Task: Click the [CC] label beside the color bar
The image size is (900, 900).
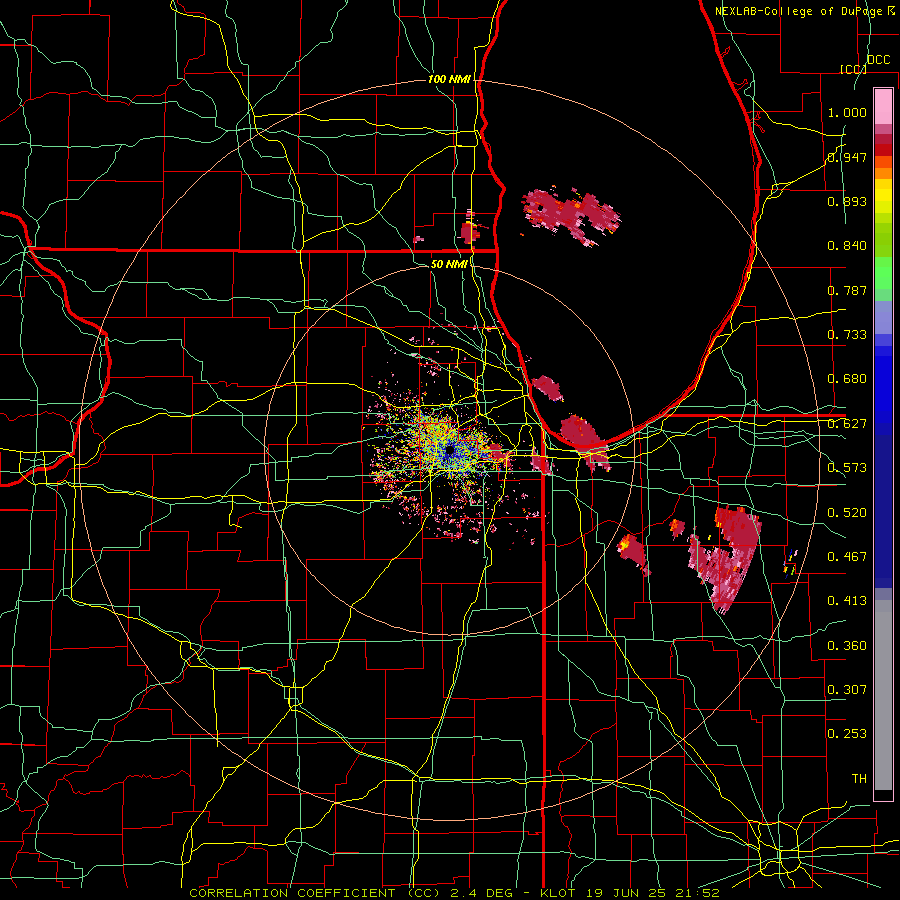Action: tap(853, 69)
